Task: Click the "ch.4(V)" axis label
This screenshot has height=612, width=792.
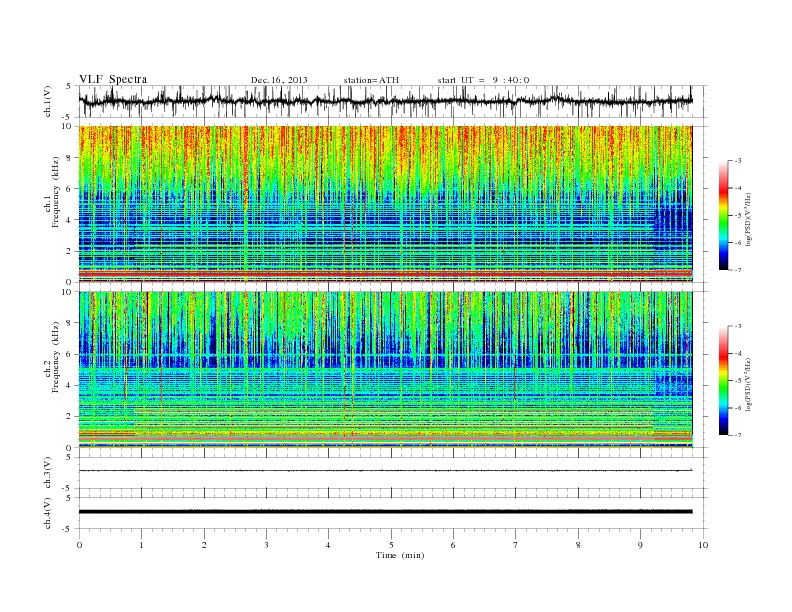Action: (48, 513)
